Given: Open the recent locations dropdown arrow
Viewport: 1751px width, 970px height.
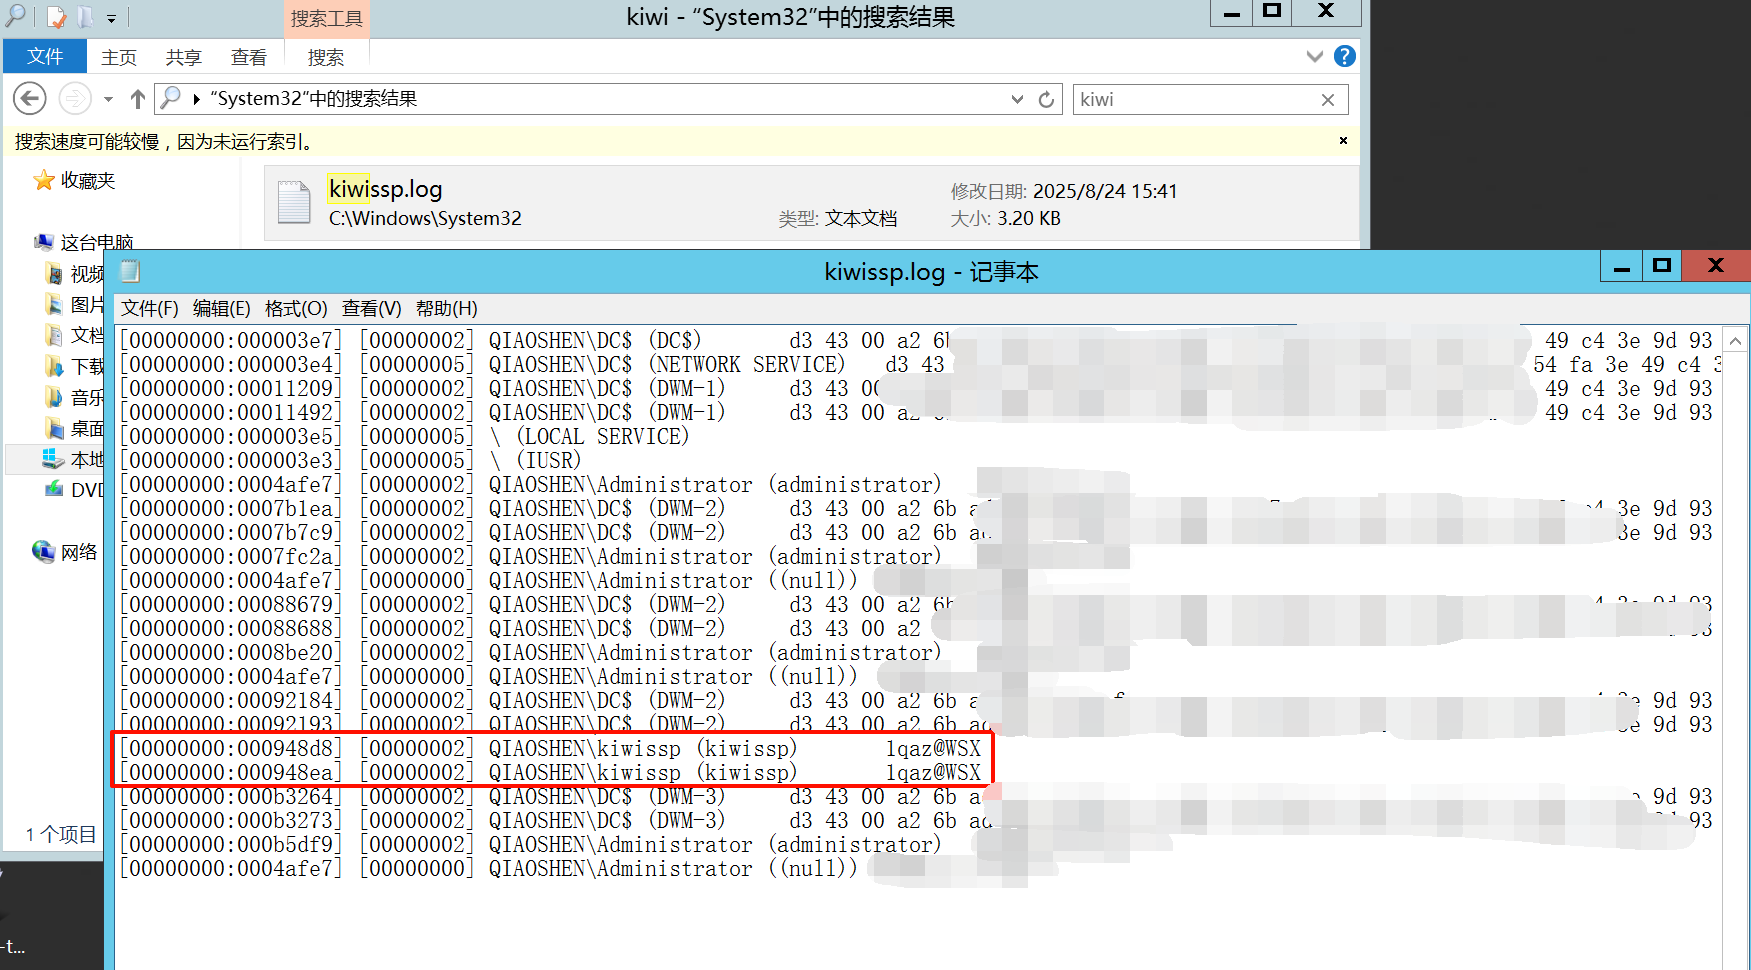Looking at the screenshot, I should 108,100.
